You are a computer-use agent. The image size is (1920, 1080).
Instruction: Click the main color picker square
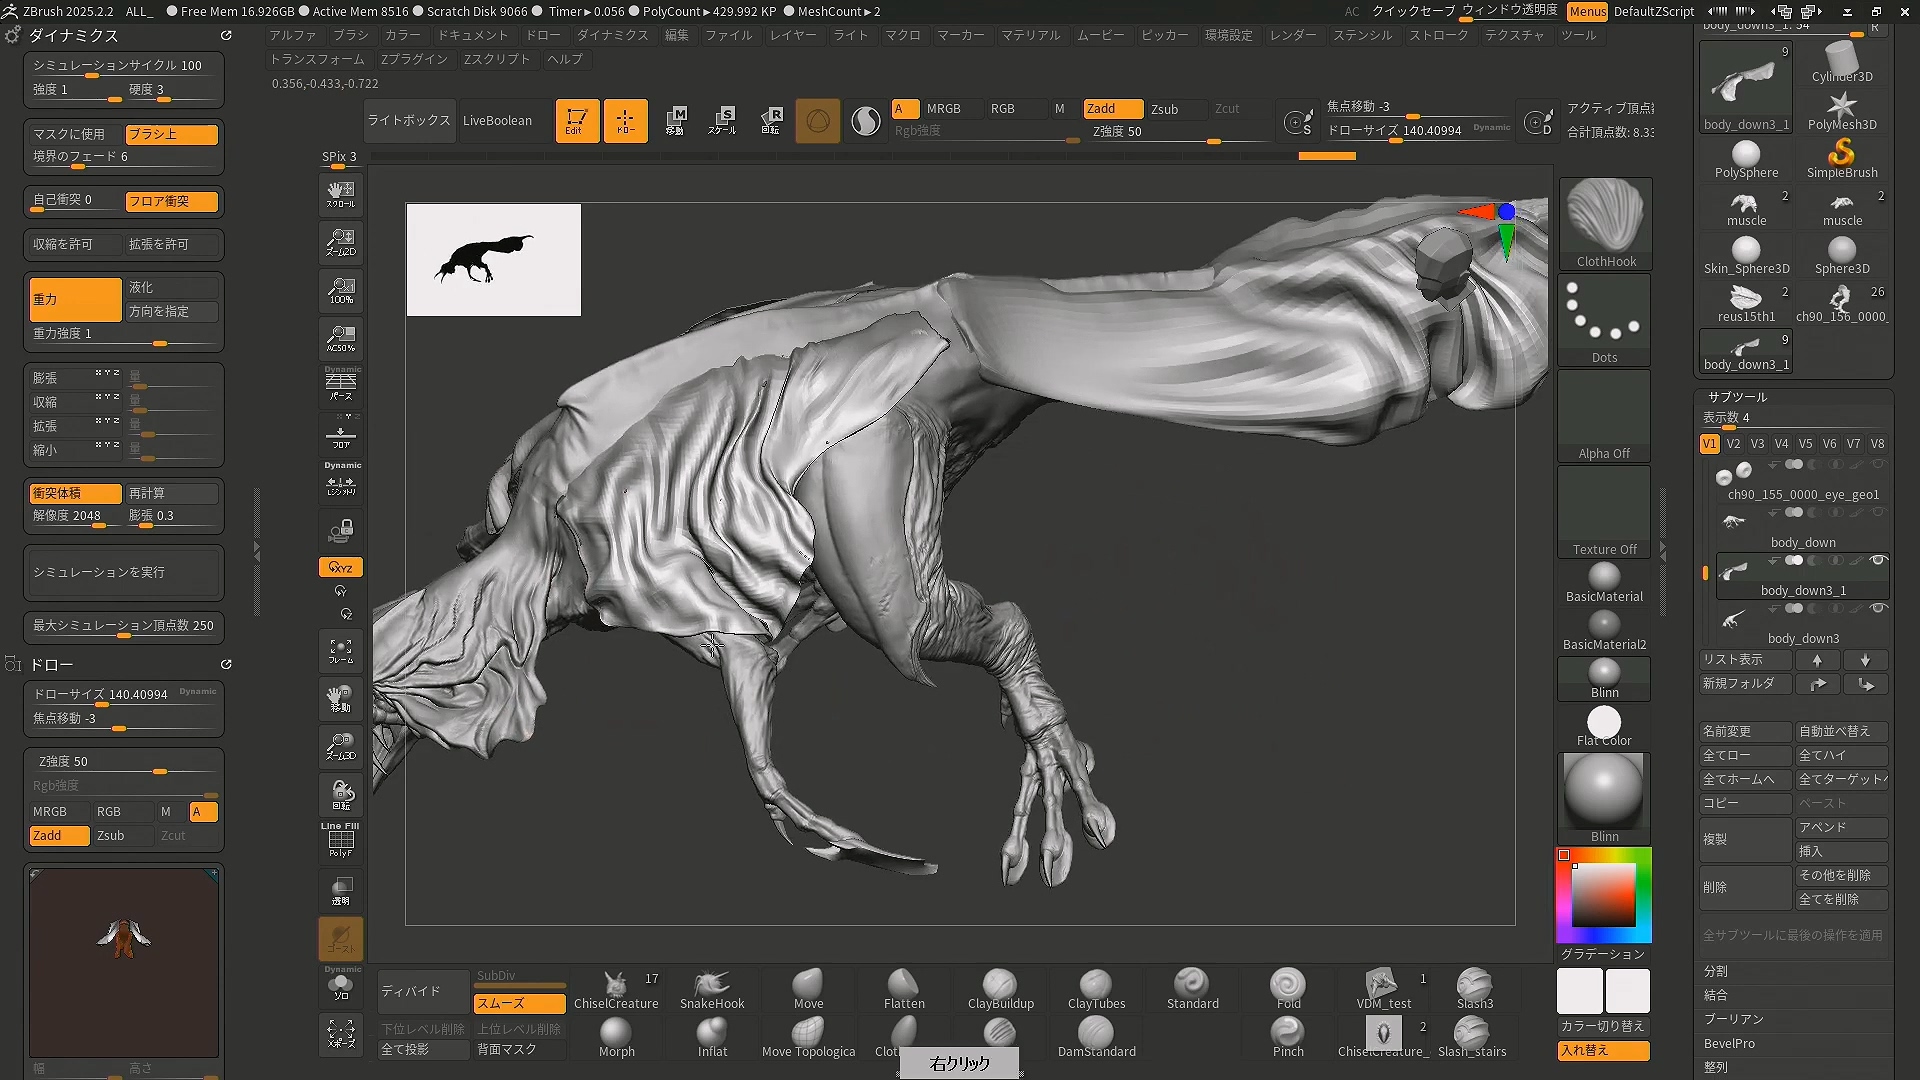(1603, 894)
